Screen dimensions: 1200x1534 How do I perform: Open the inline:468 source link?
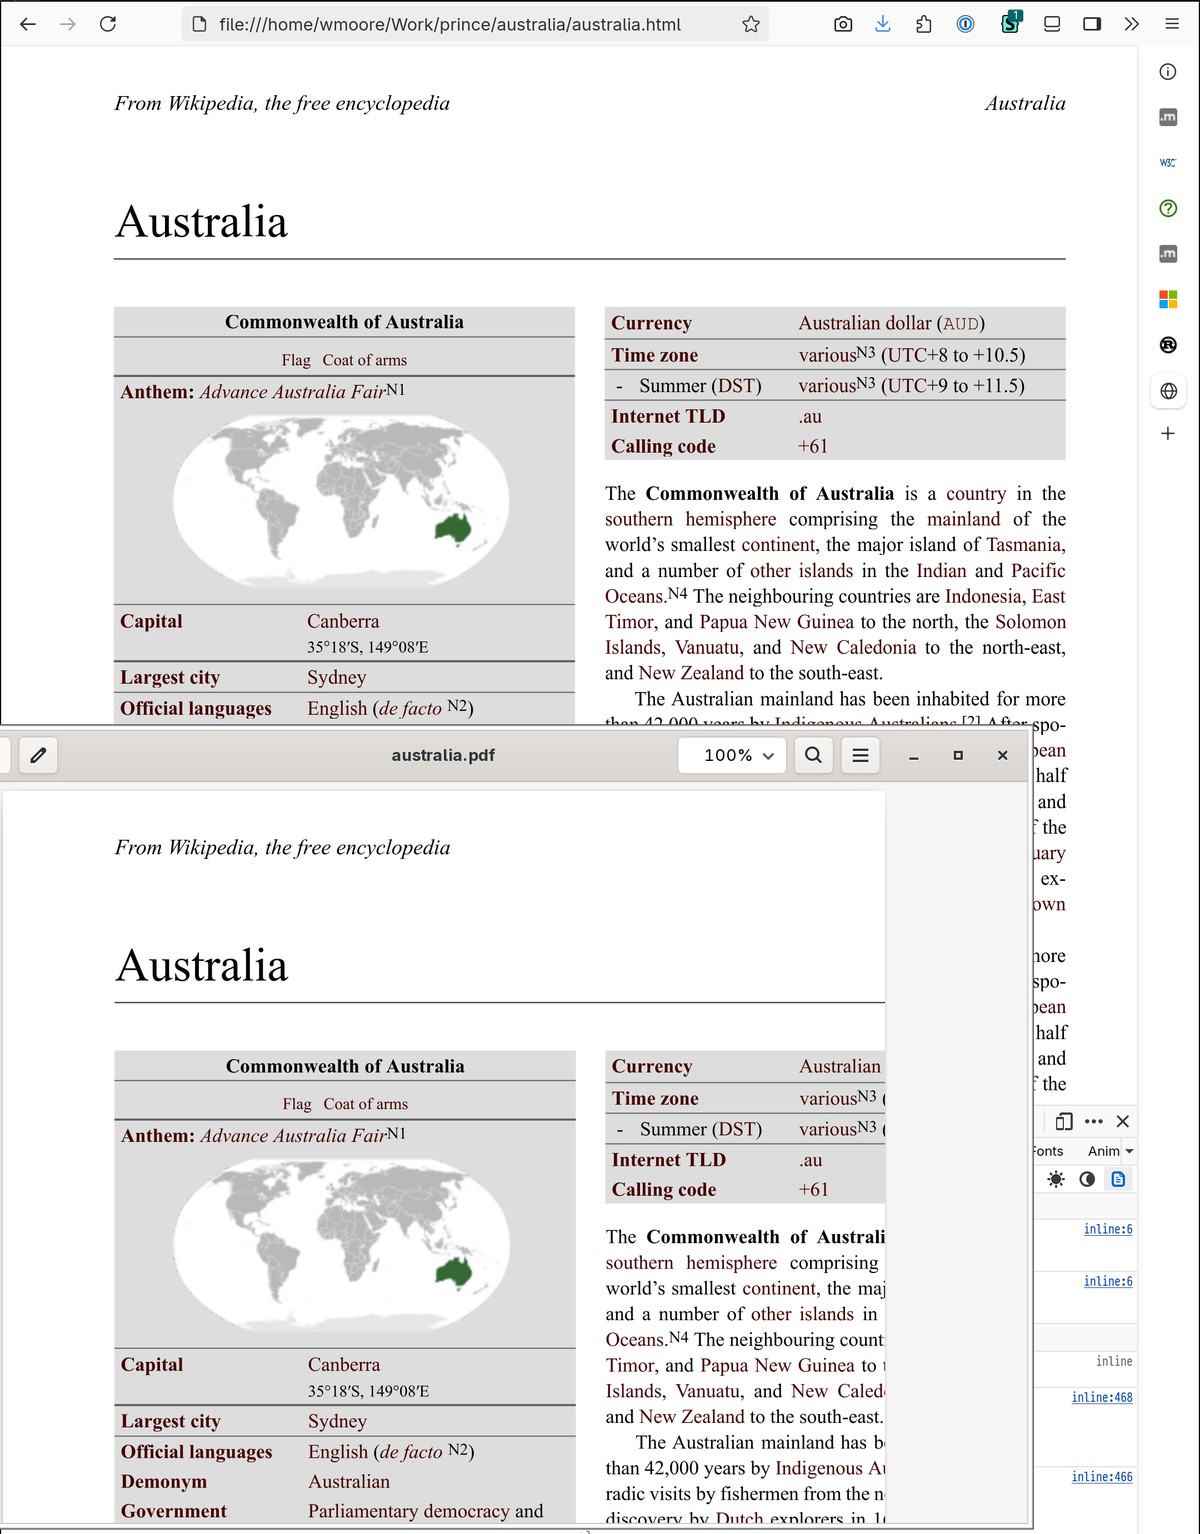click(1102, 1397)
